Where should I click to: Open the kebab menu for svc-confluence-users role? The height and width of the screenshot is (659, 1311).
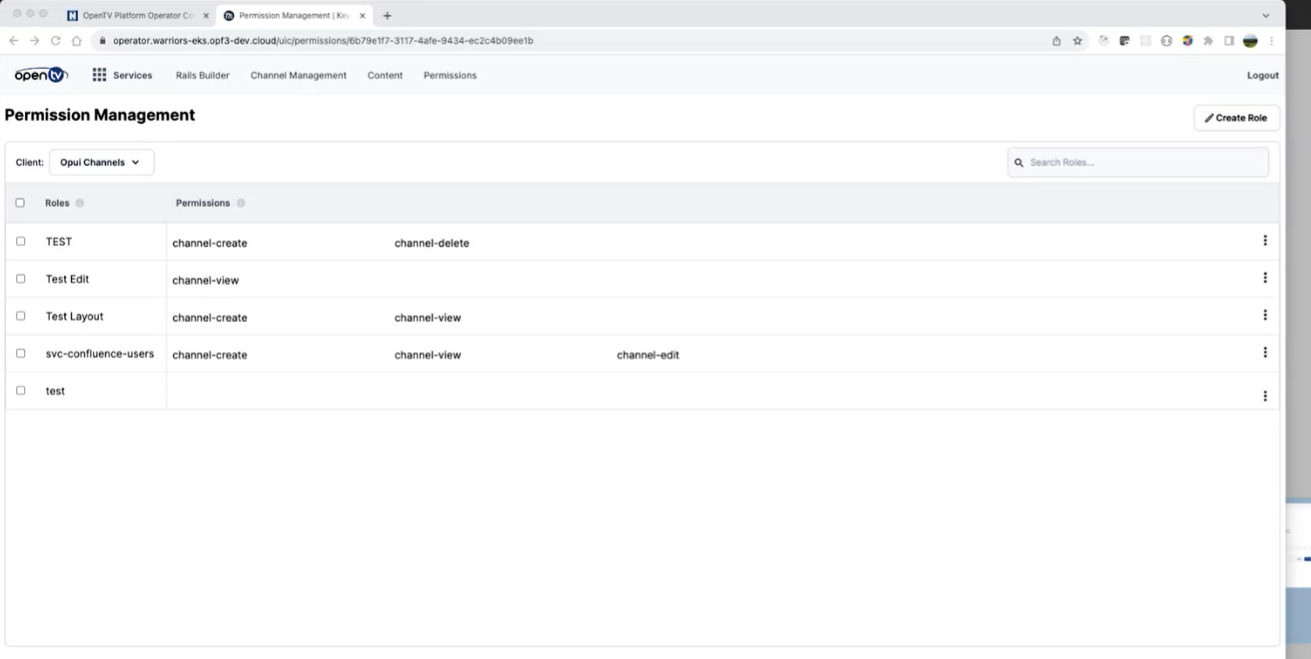click(x=1265, y=352)
